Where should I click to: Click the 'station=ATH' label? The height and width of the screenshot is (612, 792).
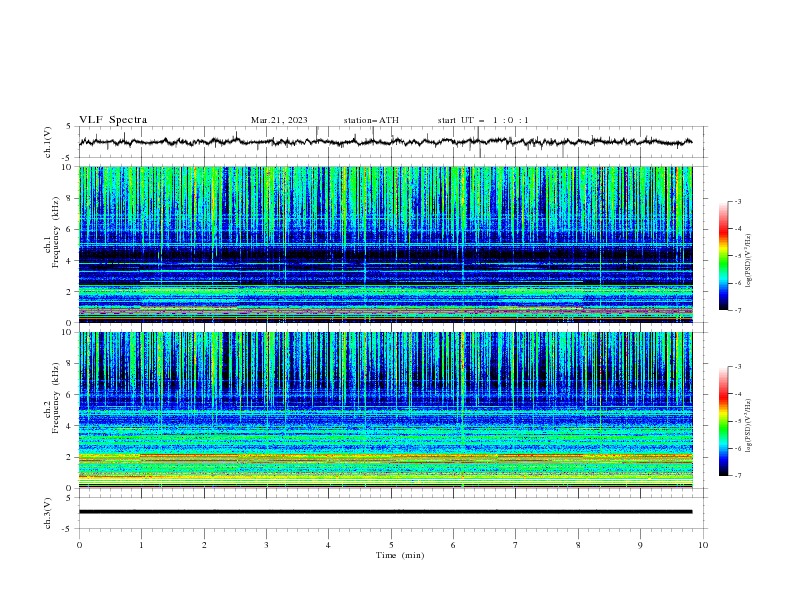(371, 120)
